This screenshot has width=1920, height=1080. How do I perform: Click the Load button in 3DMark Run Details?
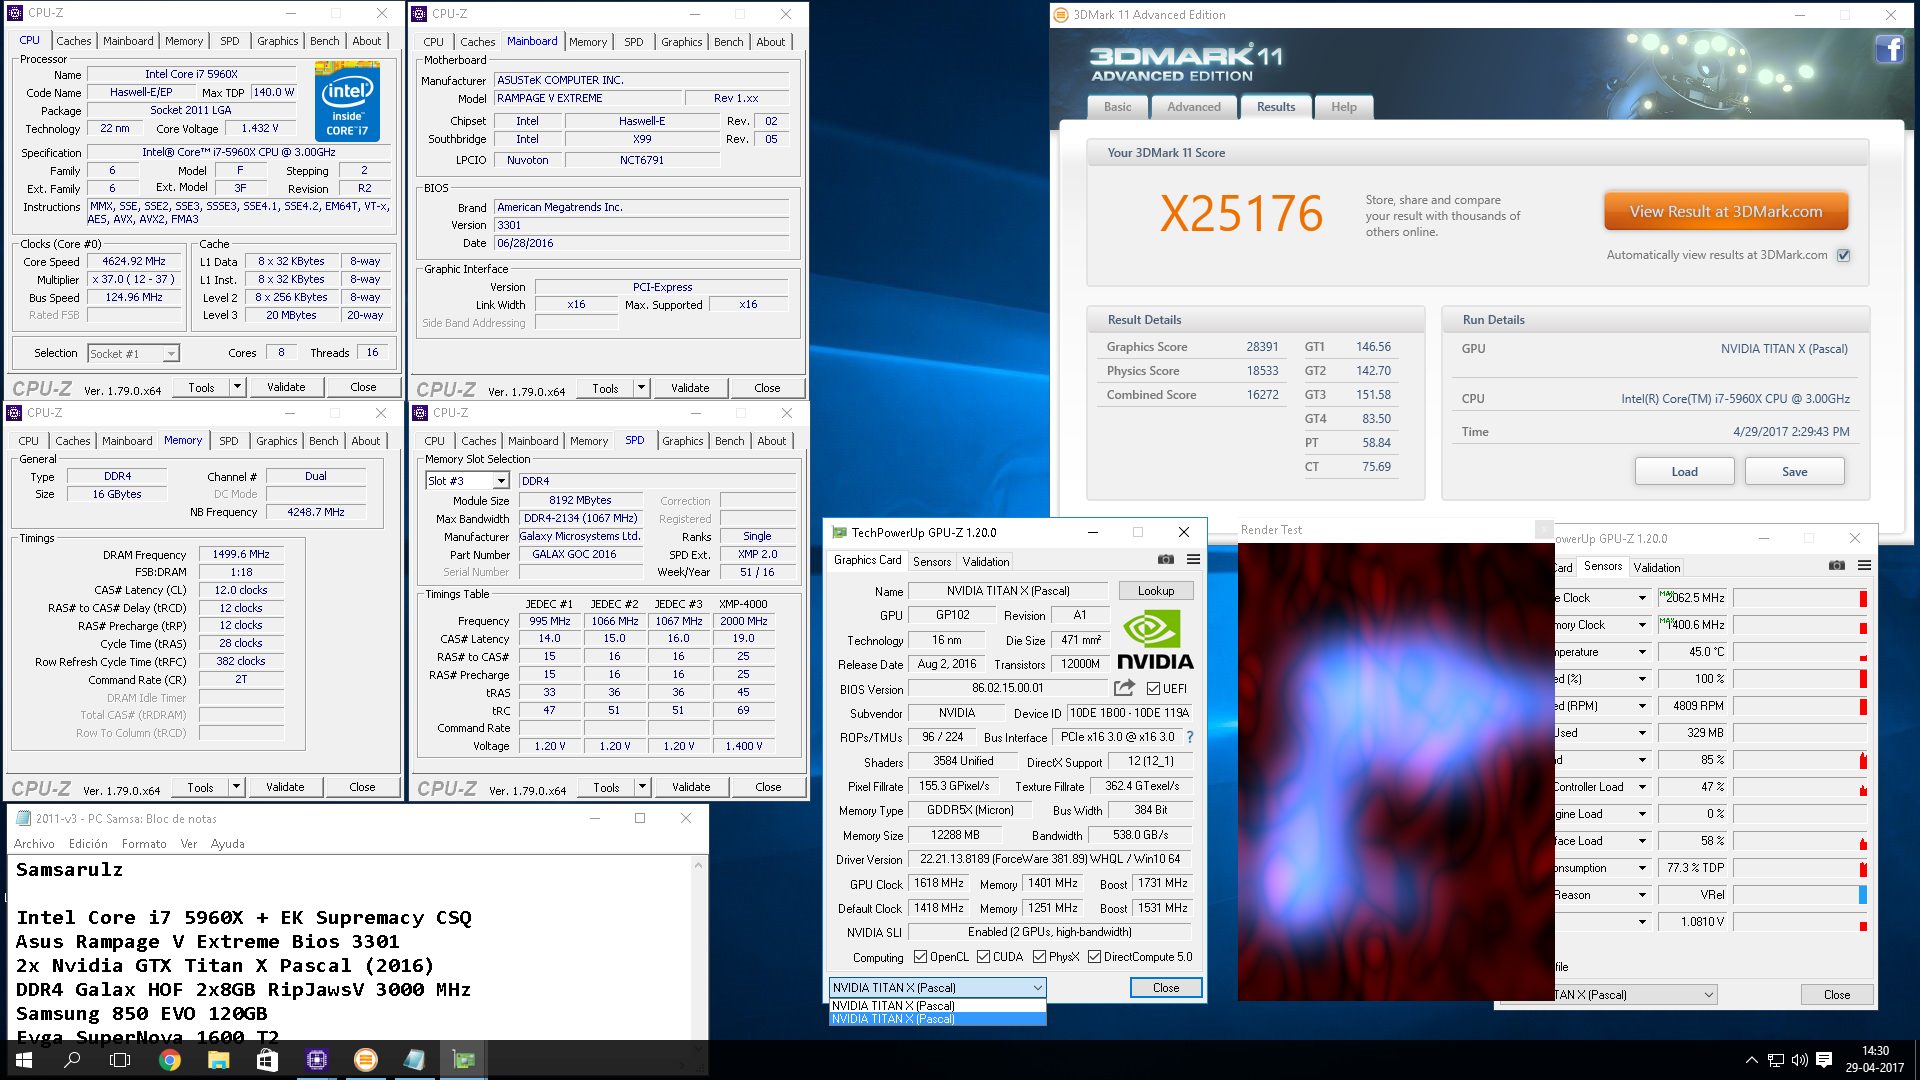pos(1684,472)
